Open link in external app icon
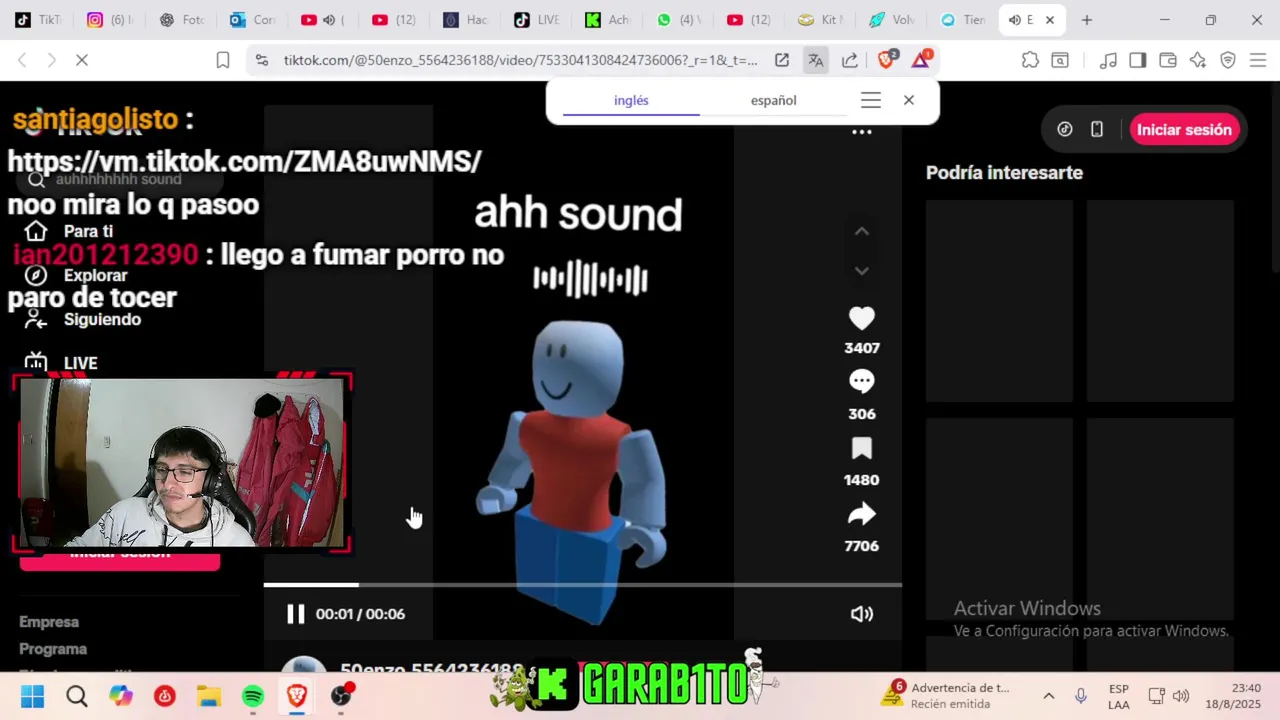Image resolution: width=1280 pixels, height=720 pixels. [x=782, y=60]
